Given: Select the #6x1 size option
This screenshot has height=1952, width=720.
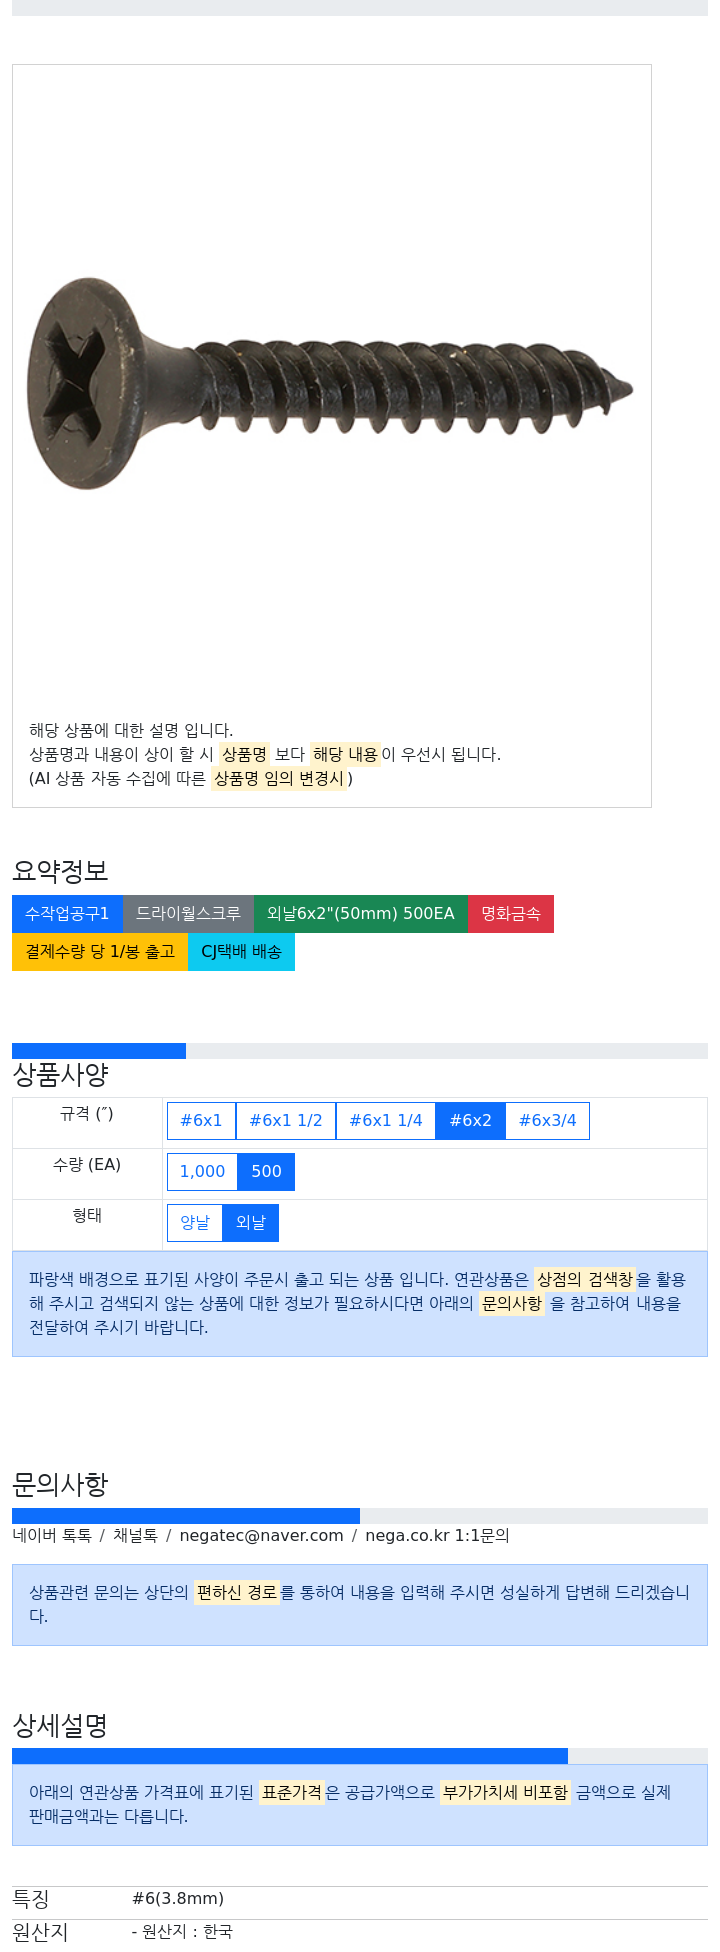Looking at the screenshot, I should tap(201, 1121).
